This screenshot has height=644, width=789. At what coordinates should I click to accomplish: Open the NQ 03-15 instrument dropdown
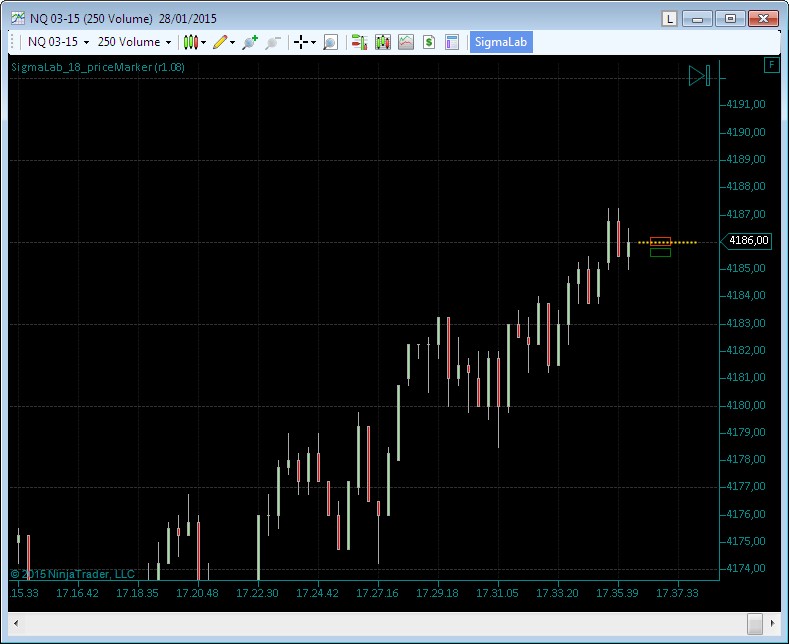(x=58, y=42)
